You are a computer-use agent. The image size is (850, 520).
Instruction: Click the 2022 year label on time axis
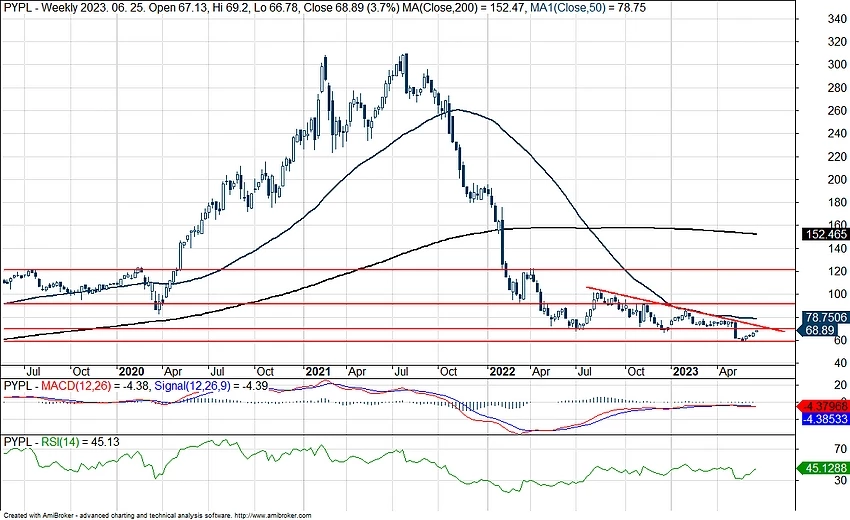pos(502,371)
